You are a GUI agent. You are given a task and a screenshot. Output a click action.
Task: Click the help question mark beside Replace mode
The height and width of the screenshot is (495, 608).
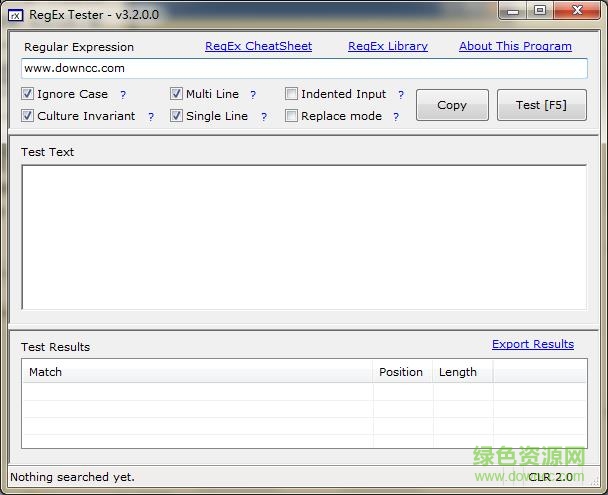(396, 117)
